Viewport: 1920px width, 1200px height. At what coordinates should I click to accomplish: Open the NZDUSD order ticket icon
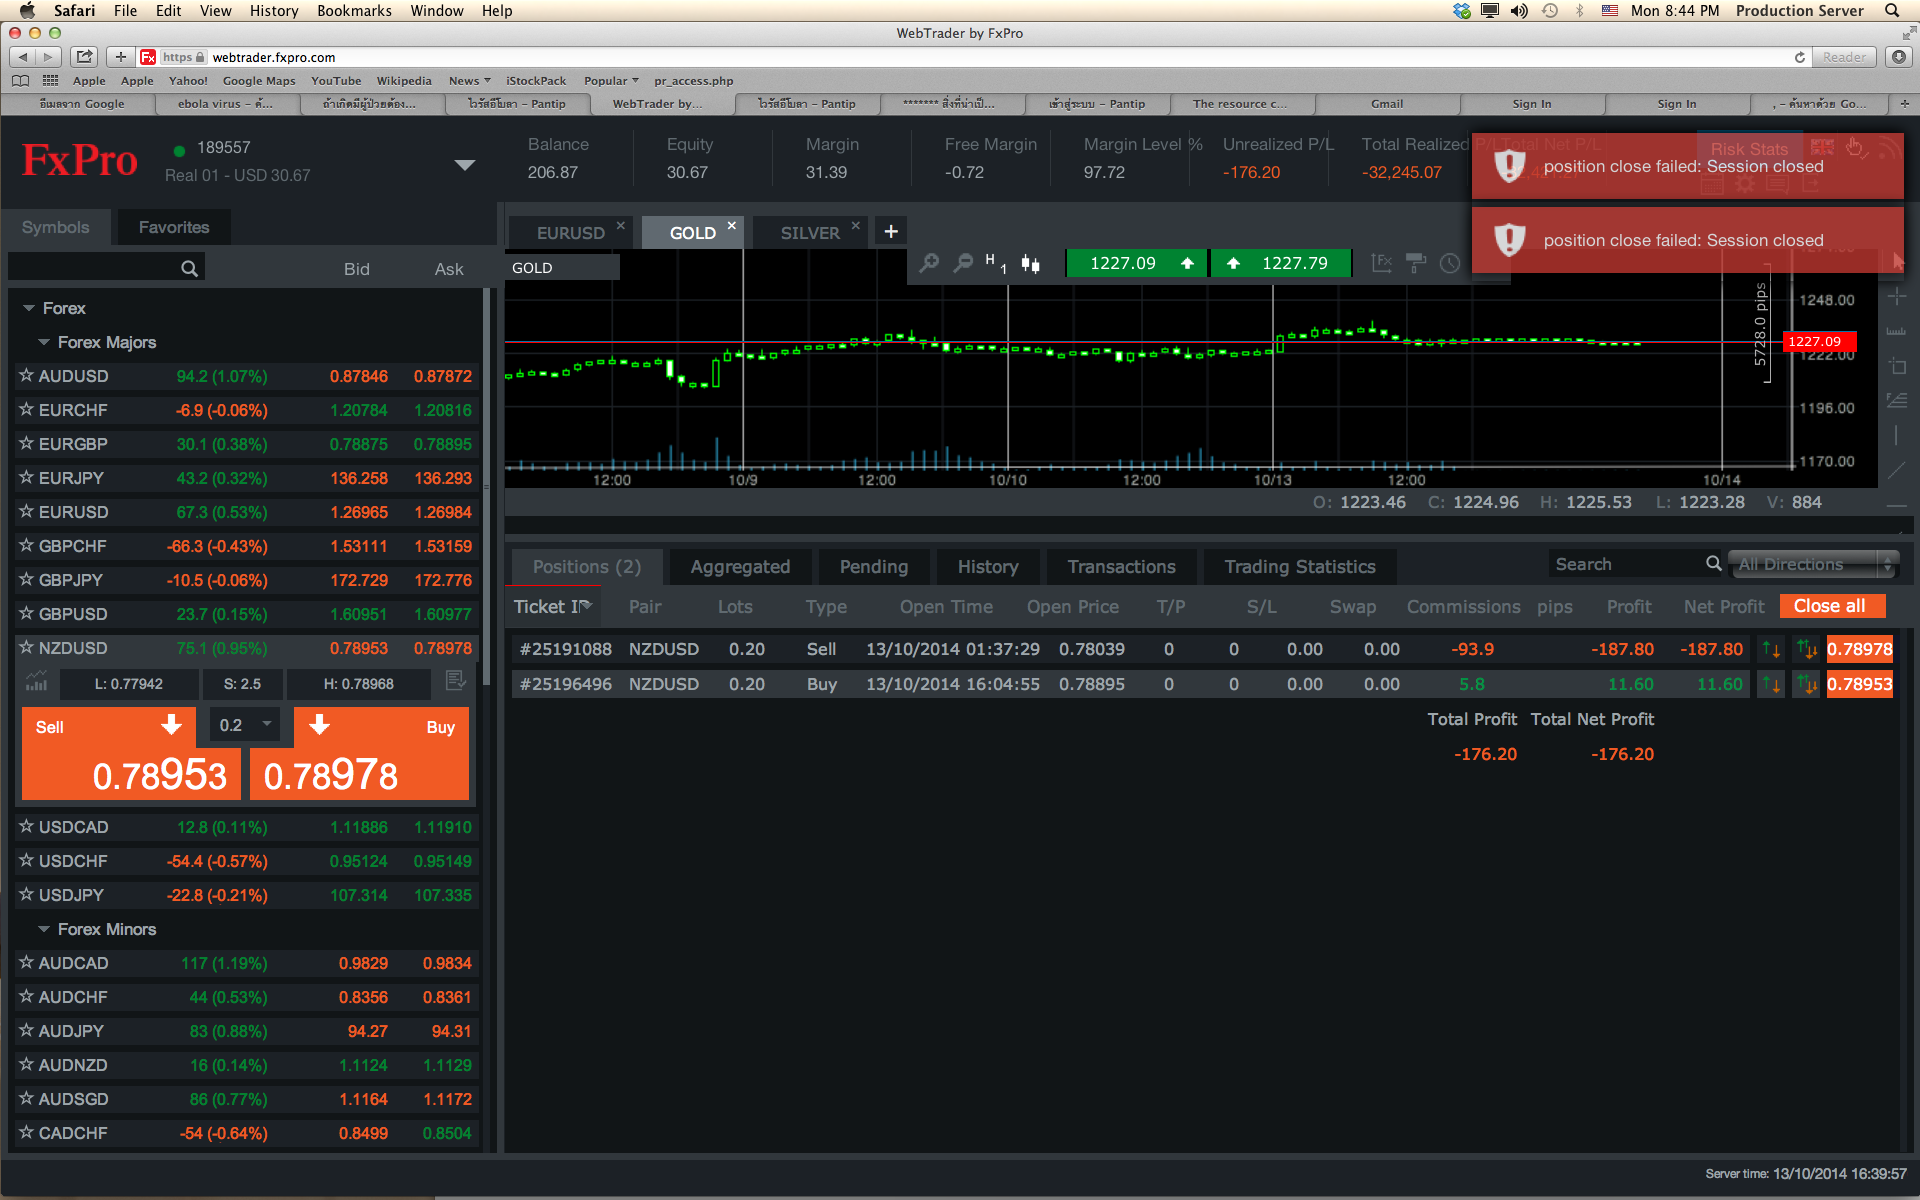click(455, 681)
